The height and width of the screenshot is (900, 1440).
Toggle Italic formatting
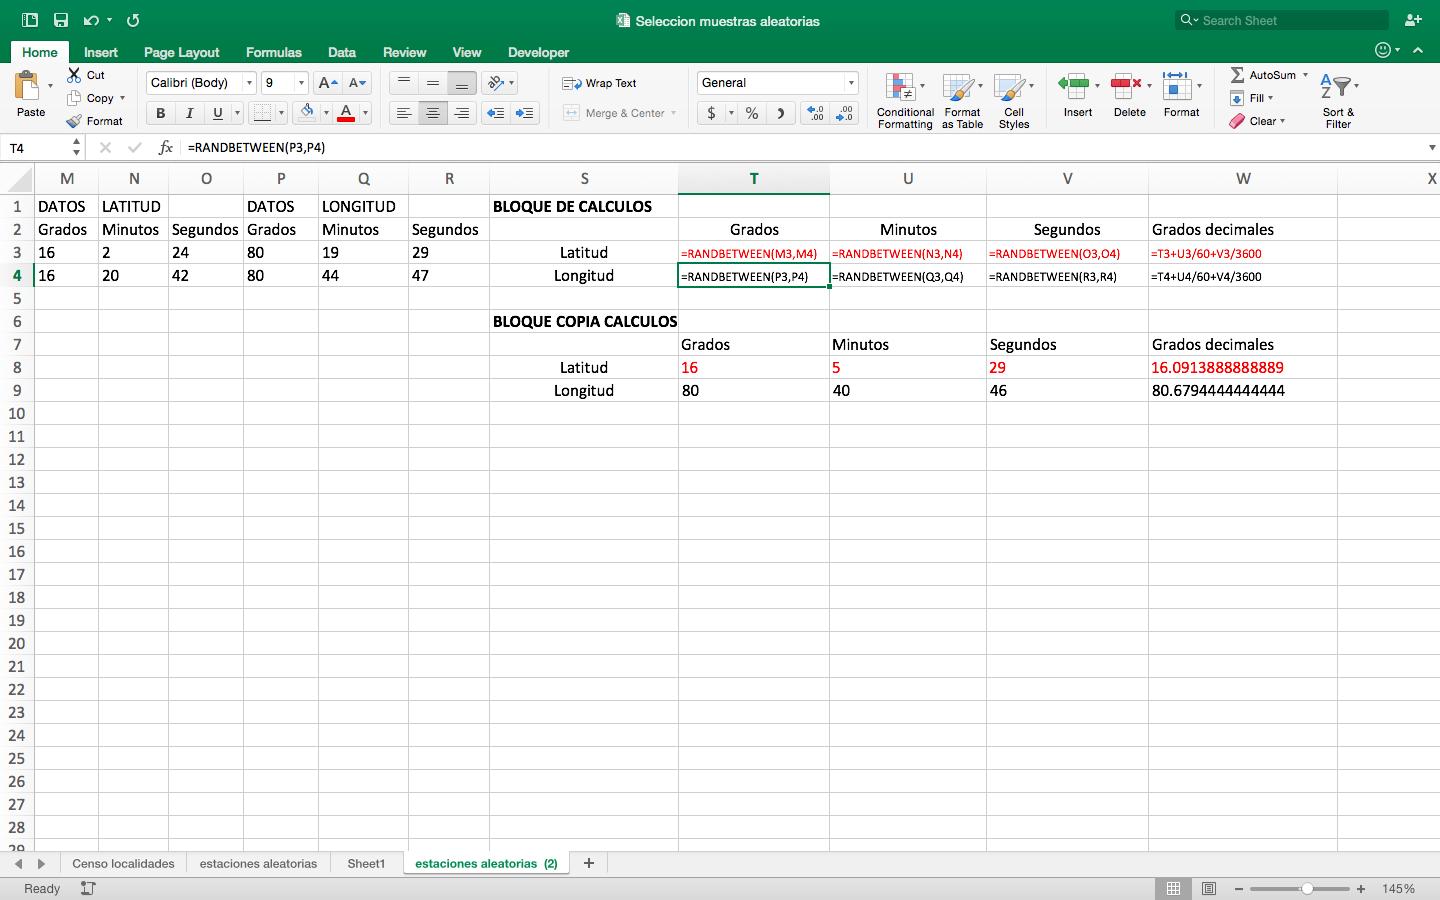[189, 113]
